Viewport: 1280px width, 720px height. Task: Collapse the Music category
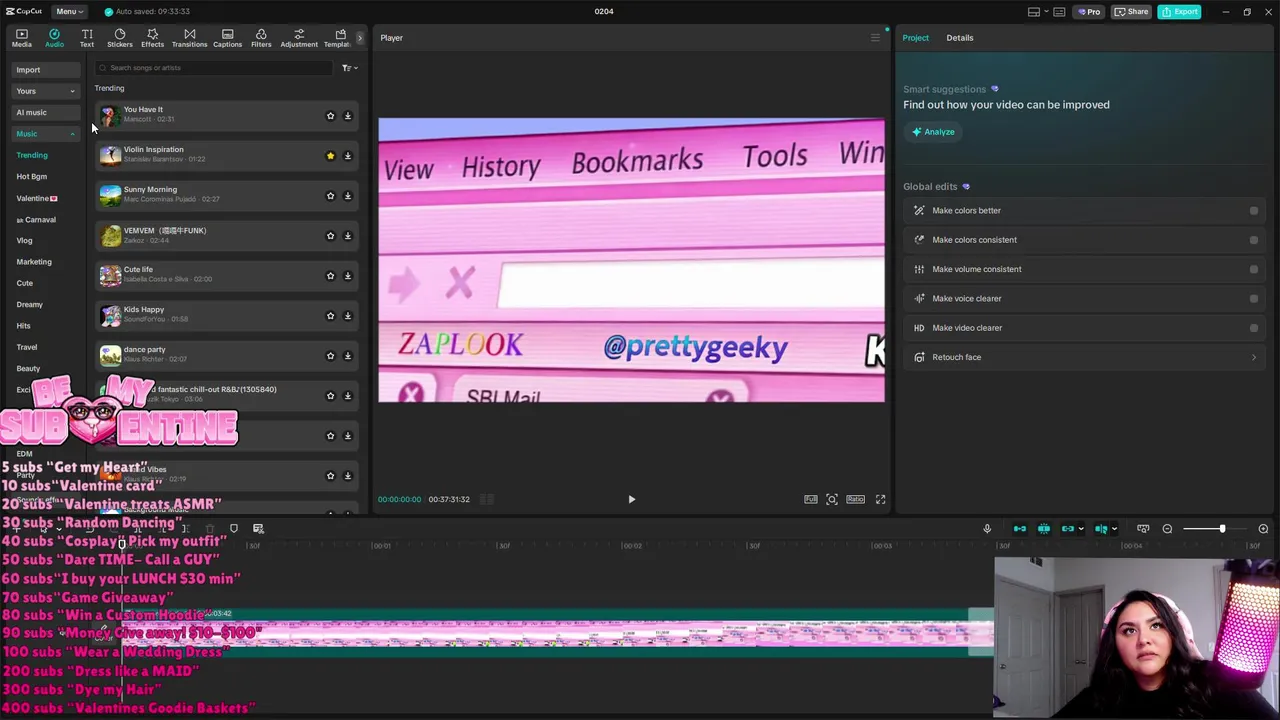coord(45,134)
